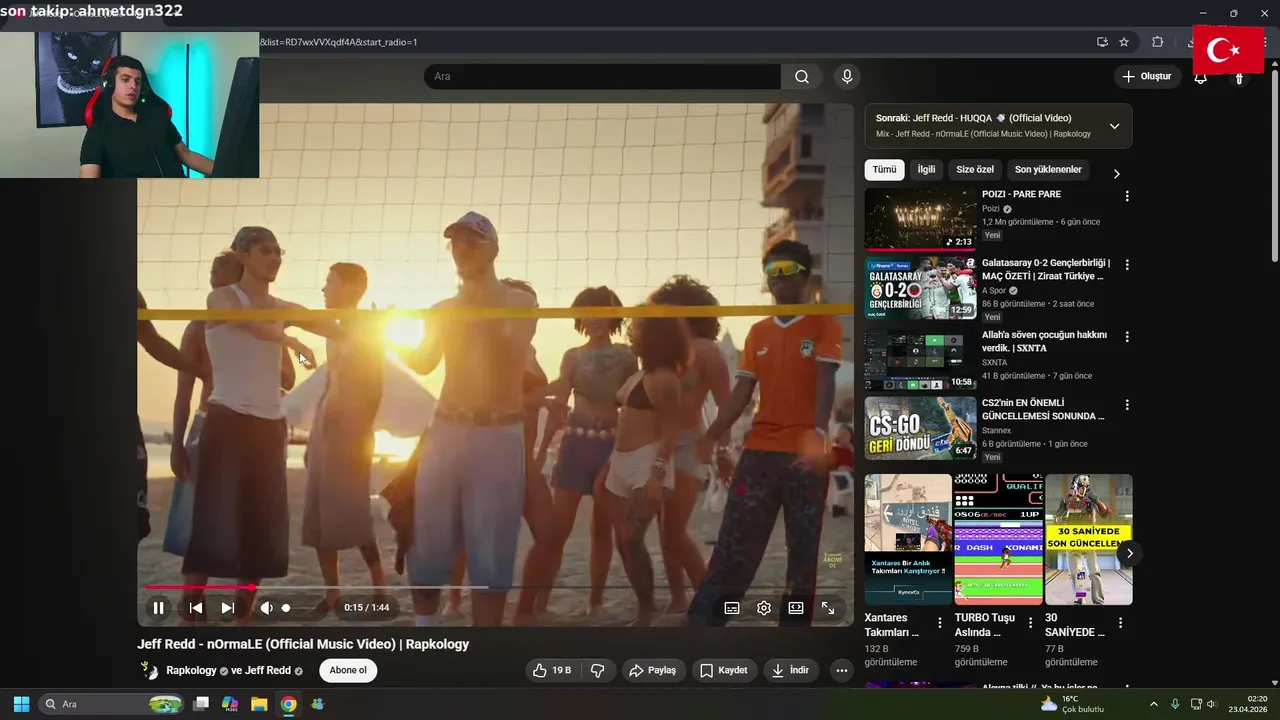Open options menu for Galatasaray 0-2 Gençlerbirliği video
This screenshot has width=1280, height=720.
pyautogui.click(x=1127, y=265)
